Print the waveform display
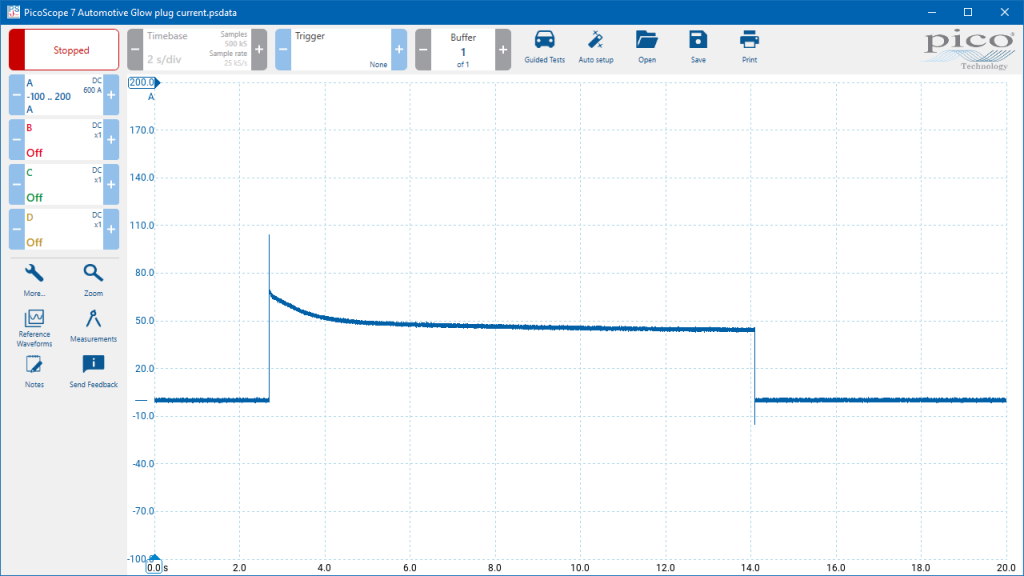1024x576 pixels. pos(749,47)
